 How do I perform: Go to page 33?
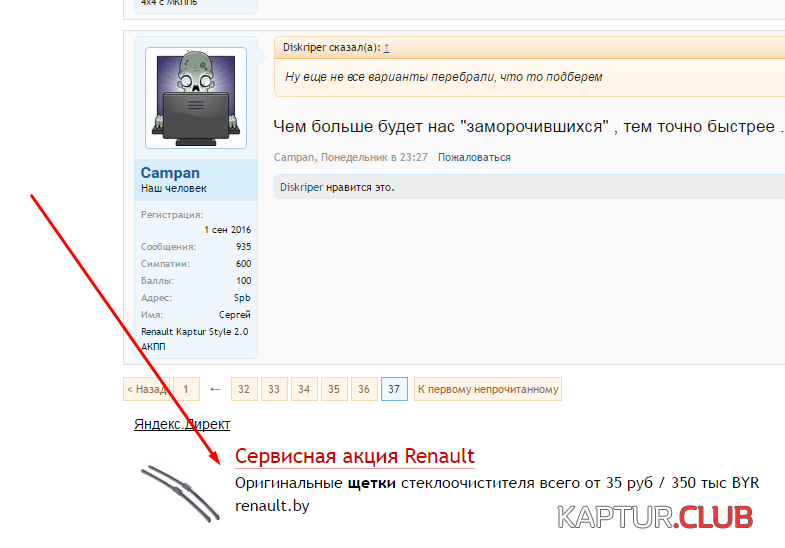coord(274,389)
